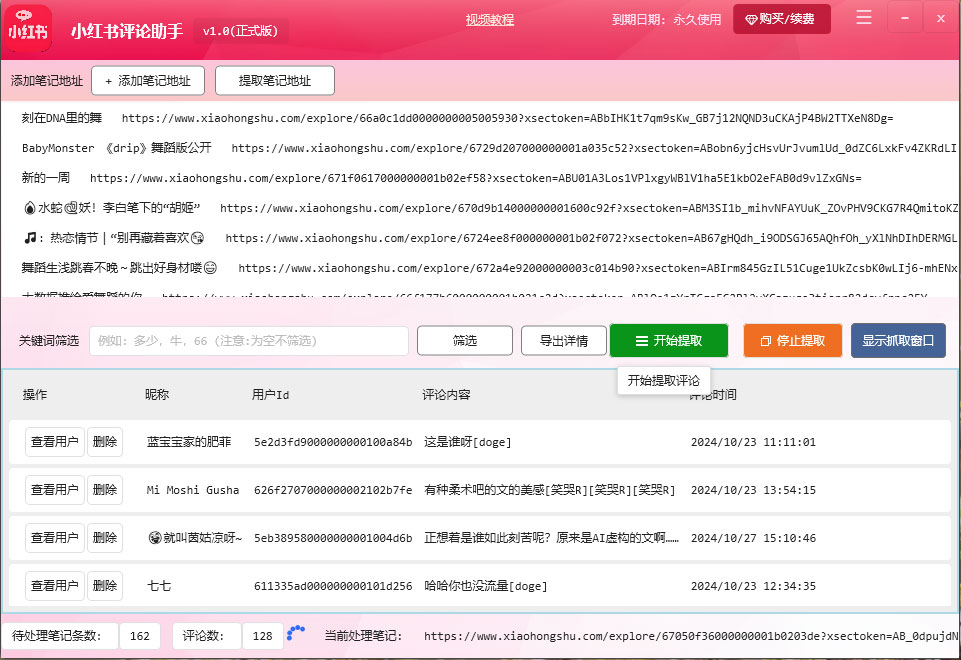Delete the 七七 comment row
The width and height of the screenshot is (961, 660).
pyautogui.click(x=104, y=586)
